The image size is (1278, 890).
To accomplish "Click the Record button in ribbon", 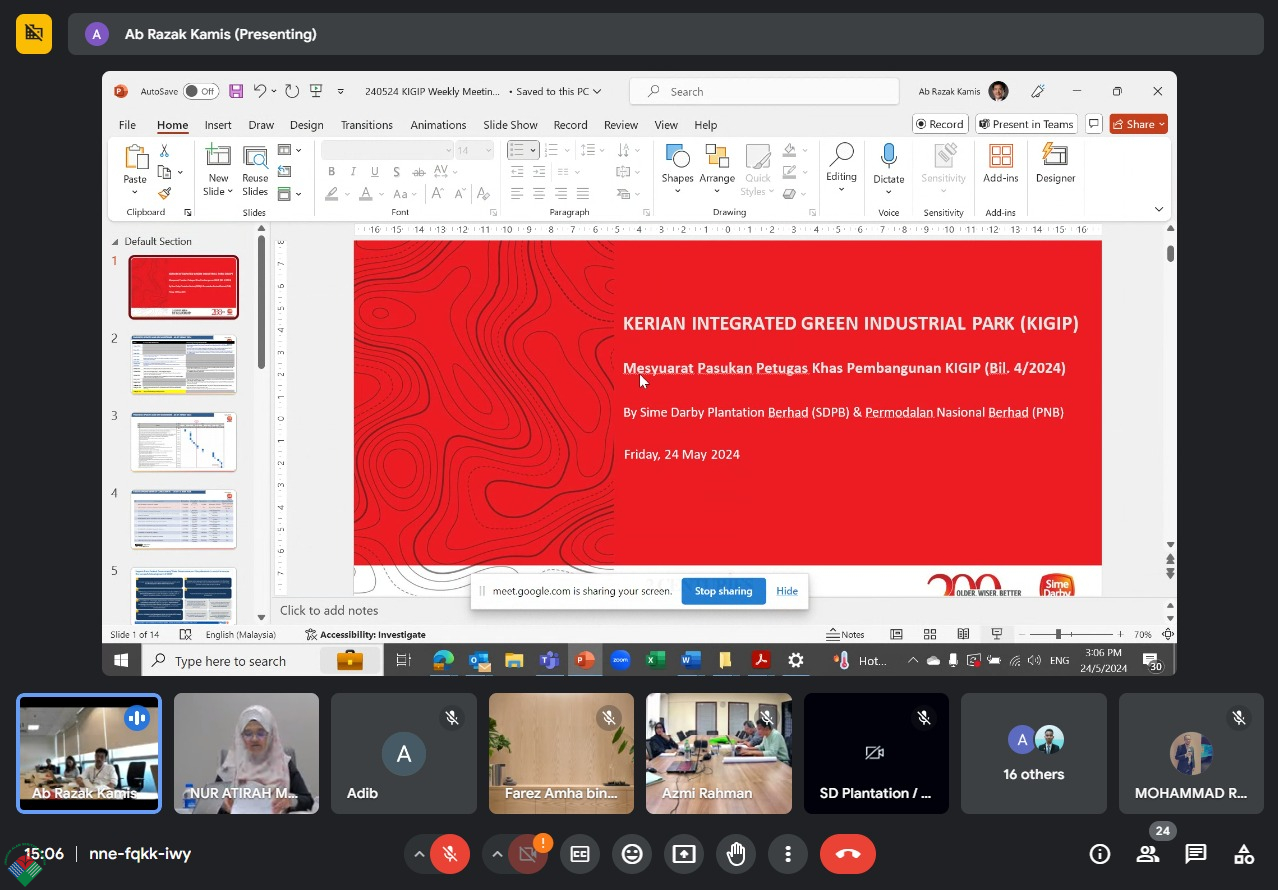I will pyautogui.click(x=939, y=124).
